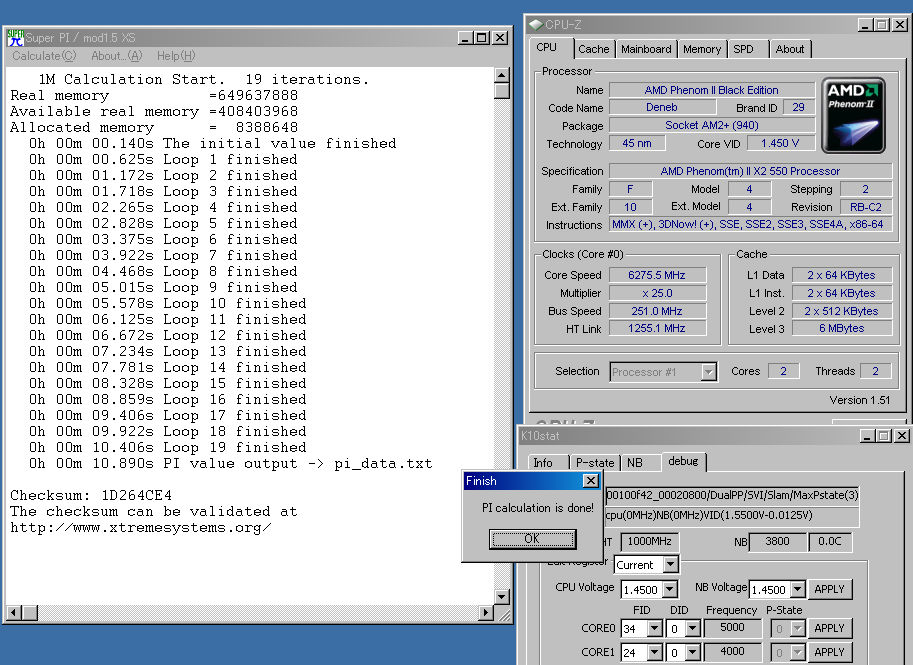This screenshot has height=665, width=913.
Task: Select the debug tab in K10stat
Action: [x=683, y=461]
